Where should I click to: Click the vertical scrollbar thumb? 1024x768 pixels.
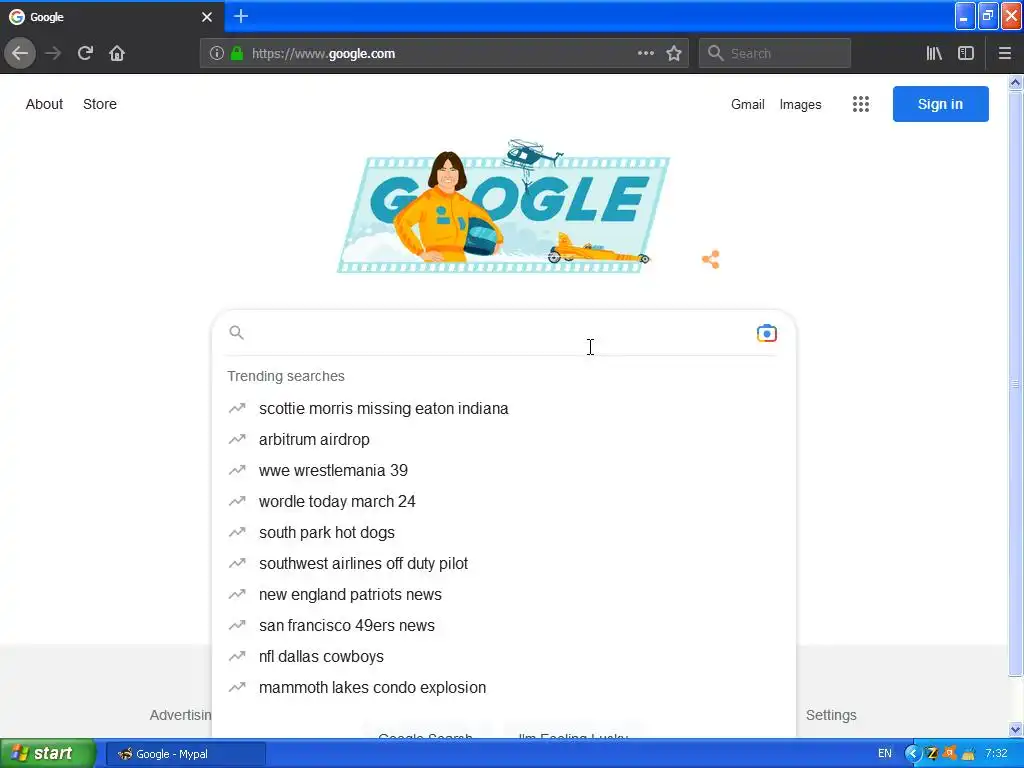tap(1015, 383)
